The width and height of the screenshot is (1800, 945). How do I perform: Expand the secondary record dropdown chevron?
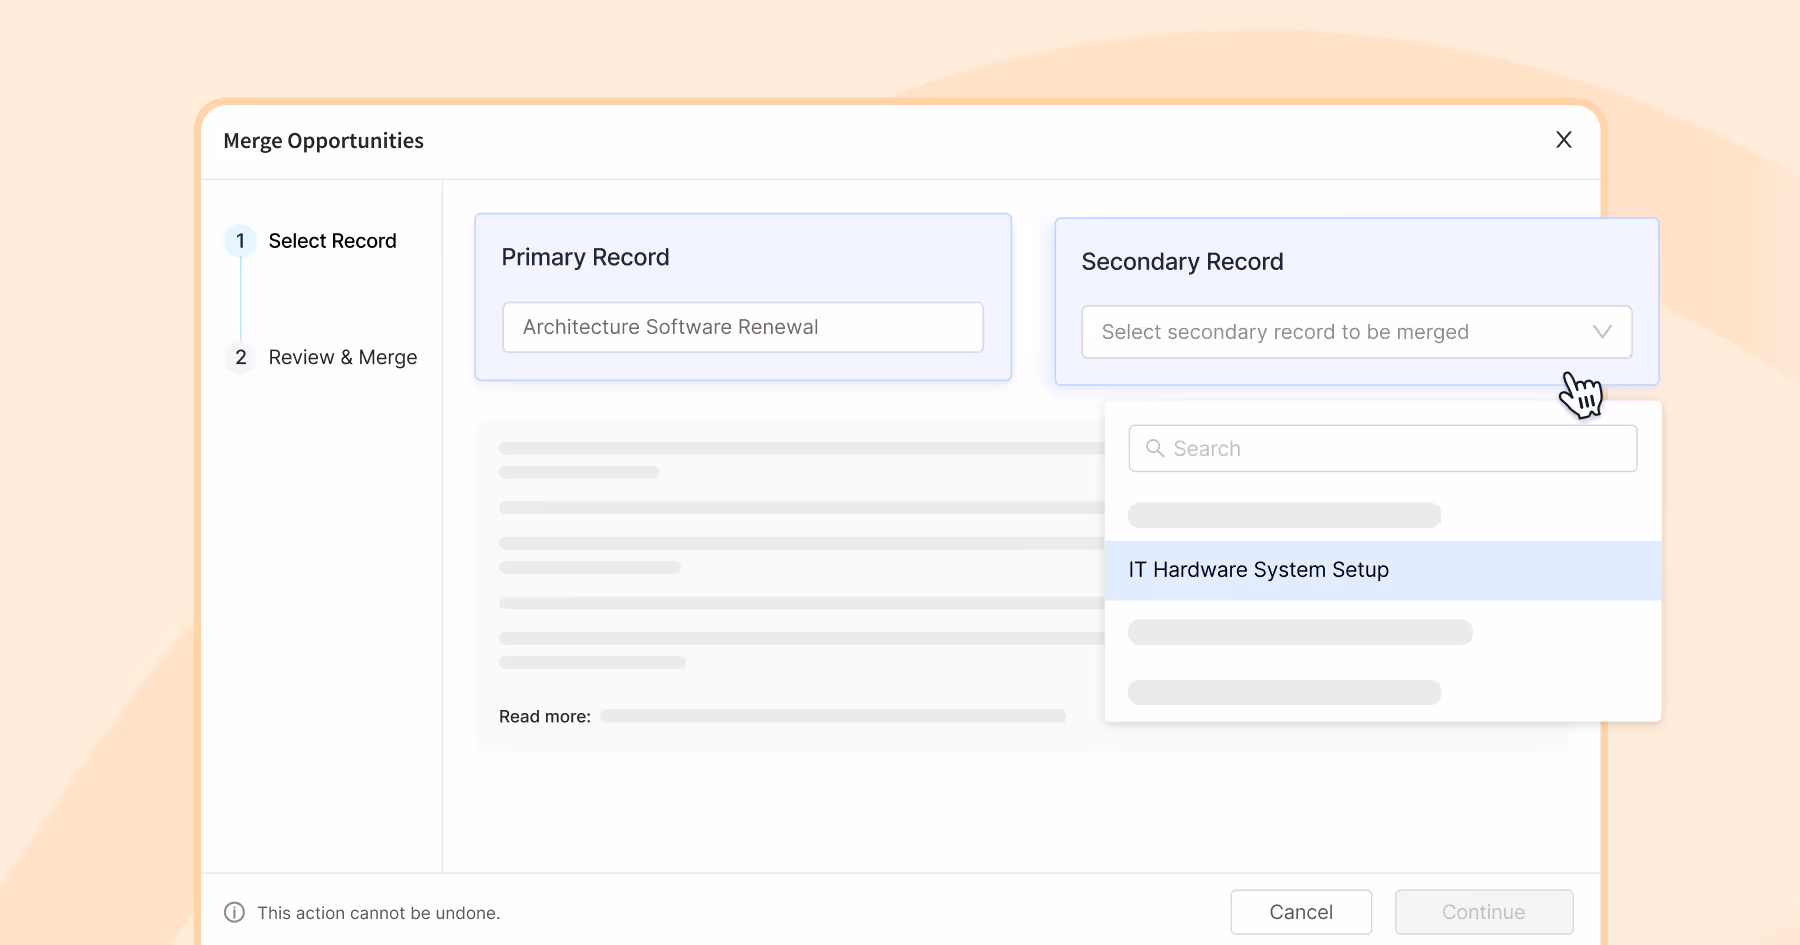pyautogui.click(x=1602, y=332)
